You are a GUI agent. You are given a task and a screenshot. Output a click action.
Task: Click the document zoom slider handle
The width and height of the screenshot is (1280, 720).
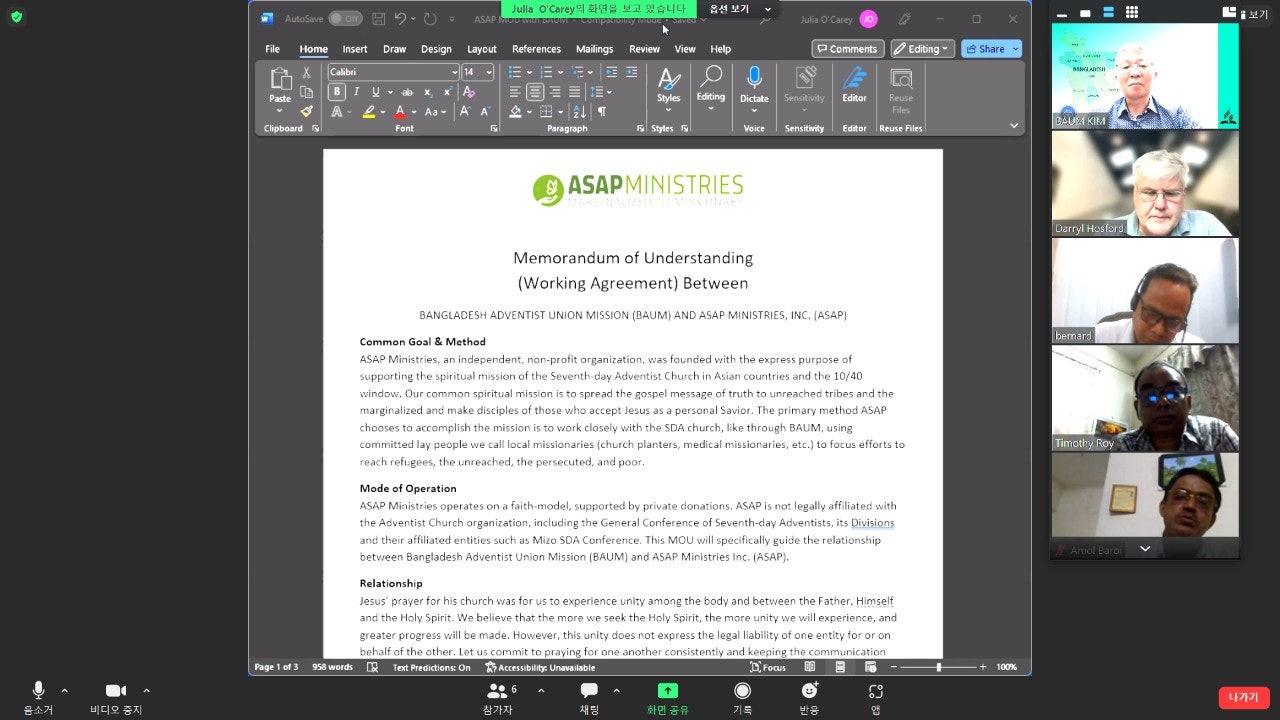point(938,667)
